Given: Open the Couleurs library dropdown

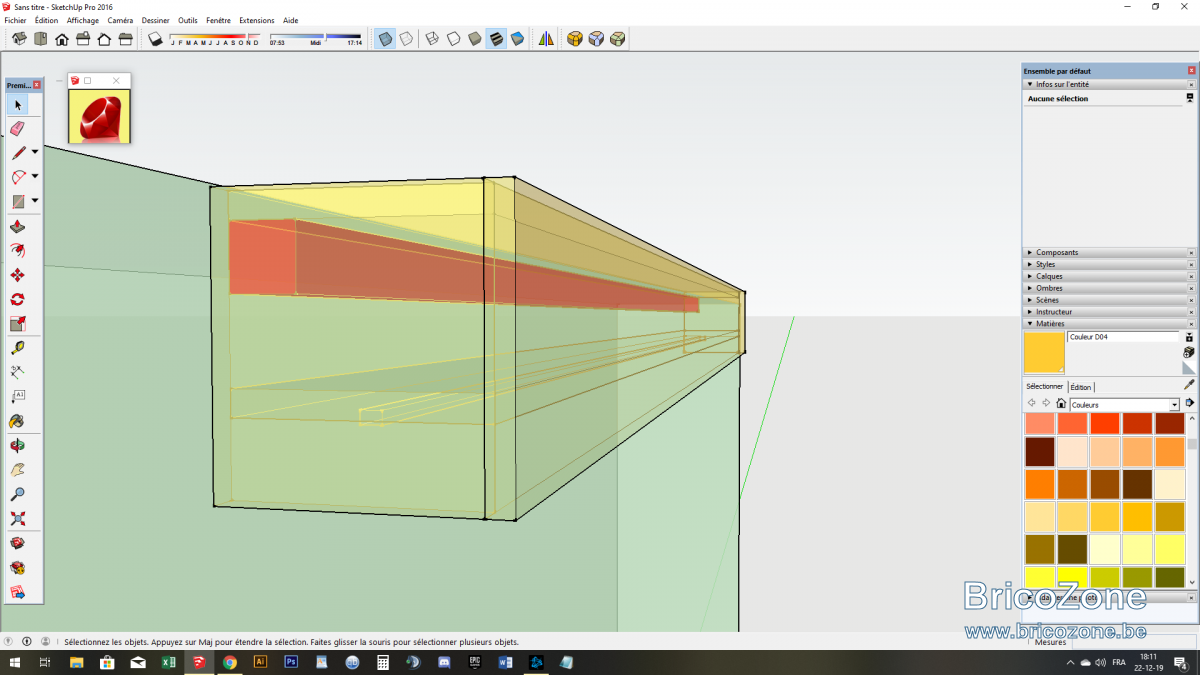Looking at the screenshot, I should [x=1175, y=405].
